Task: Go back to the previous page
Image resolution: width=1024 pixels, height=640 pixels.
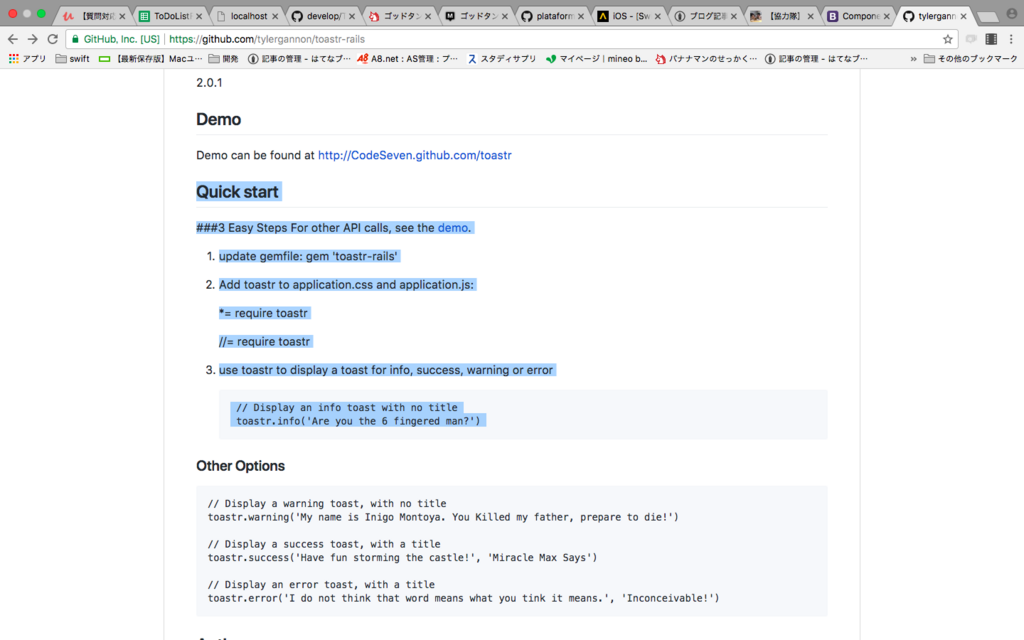Action: [12, 39]
